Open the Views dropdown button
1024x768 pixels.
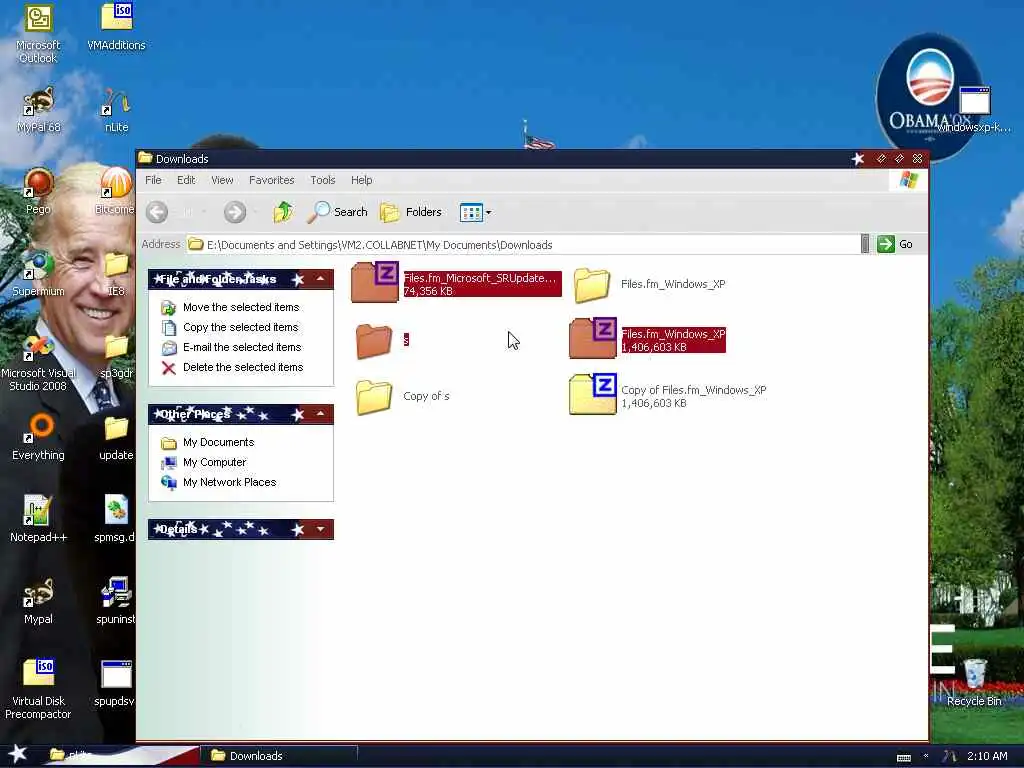click(x=475, y=212)
